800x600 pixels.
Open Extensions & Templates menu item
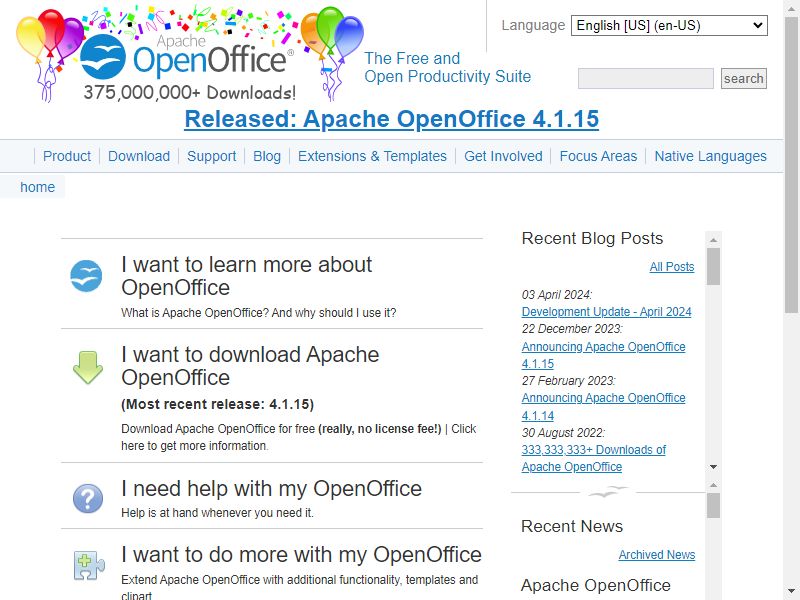tap(372, 156)
